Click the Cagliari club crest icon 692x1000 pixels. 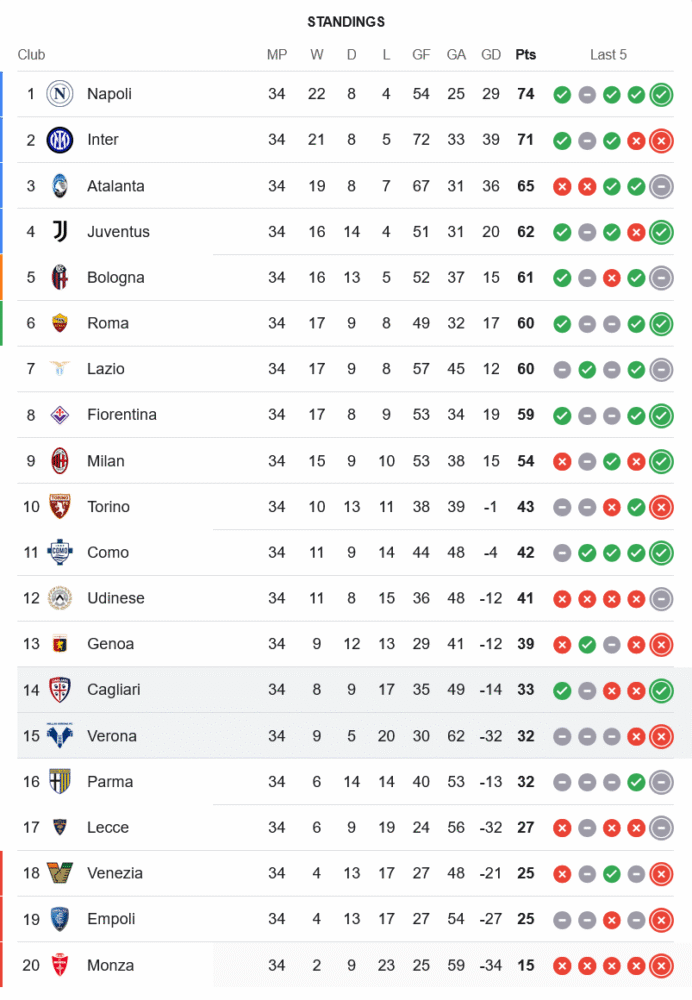(x=60, y=690)
